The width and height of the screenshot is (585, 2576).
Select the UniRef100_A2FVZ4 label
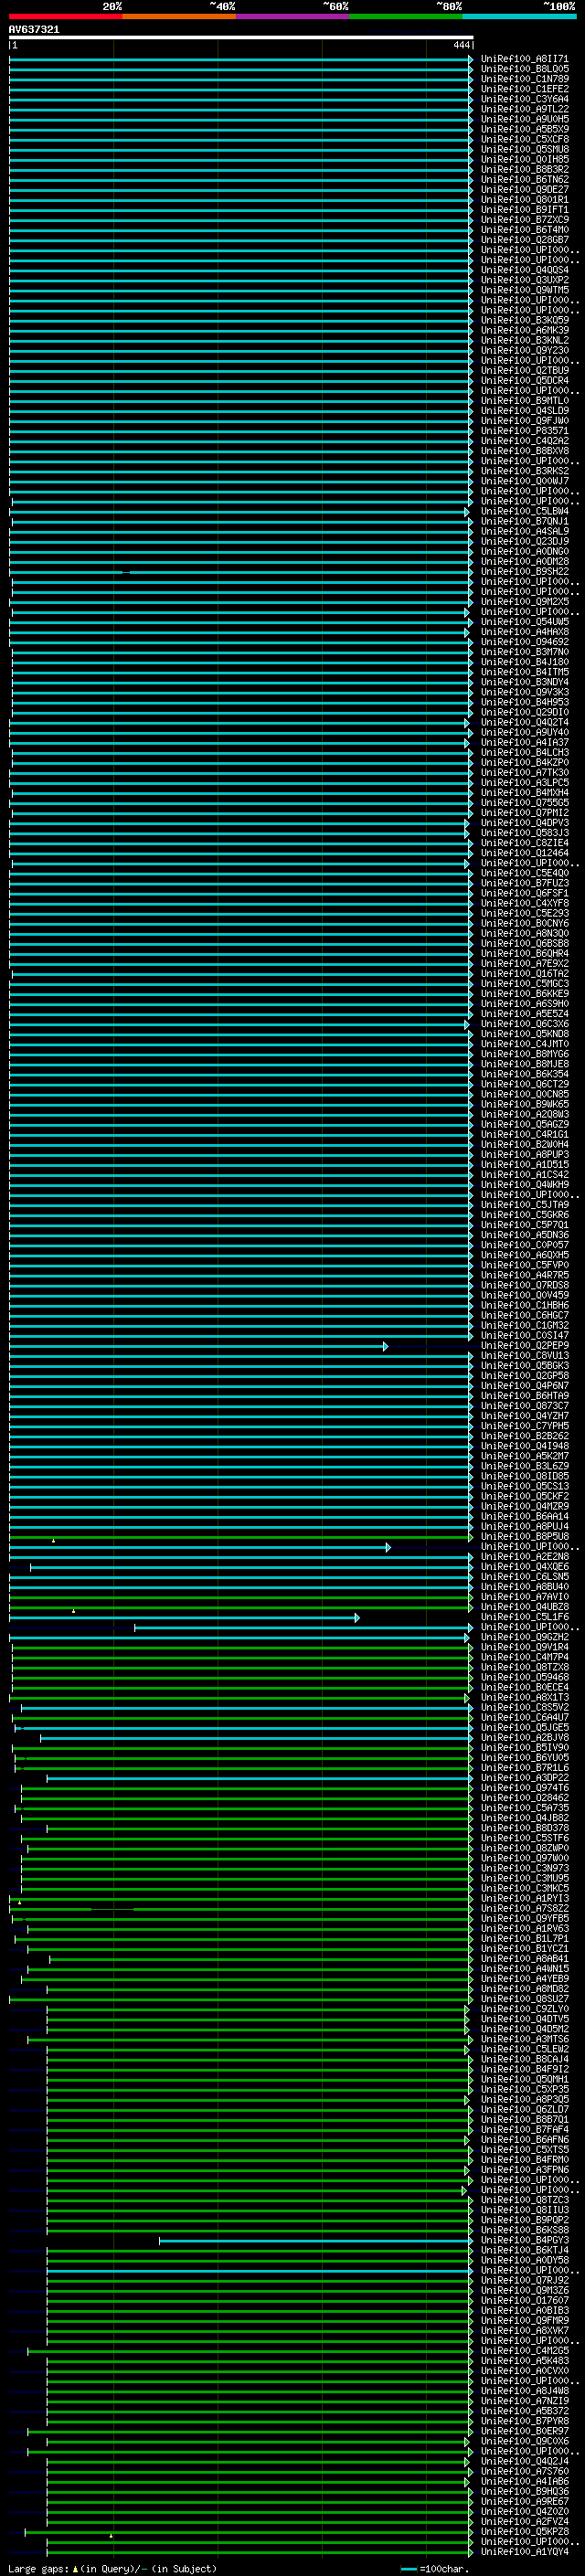(525, 2521)
